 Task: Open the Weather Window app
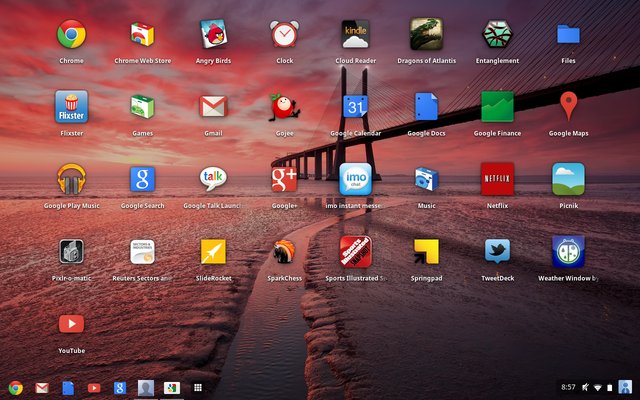(x=569, y=251)
